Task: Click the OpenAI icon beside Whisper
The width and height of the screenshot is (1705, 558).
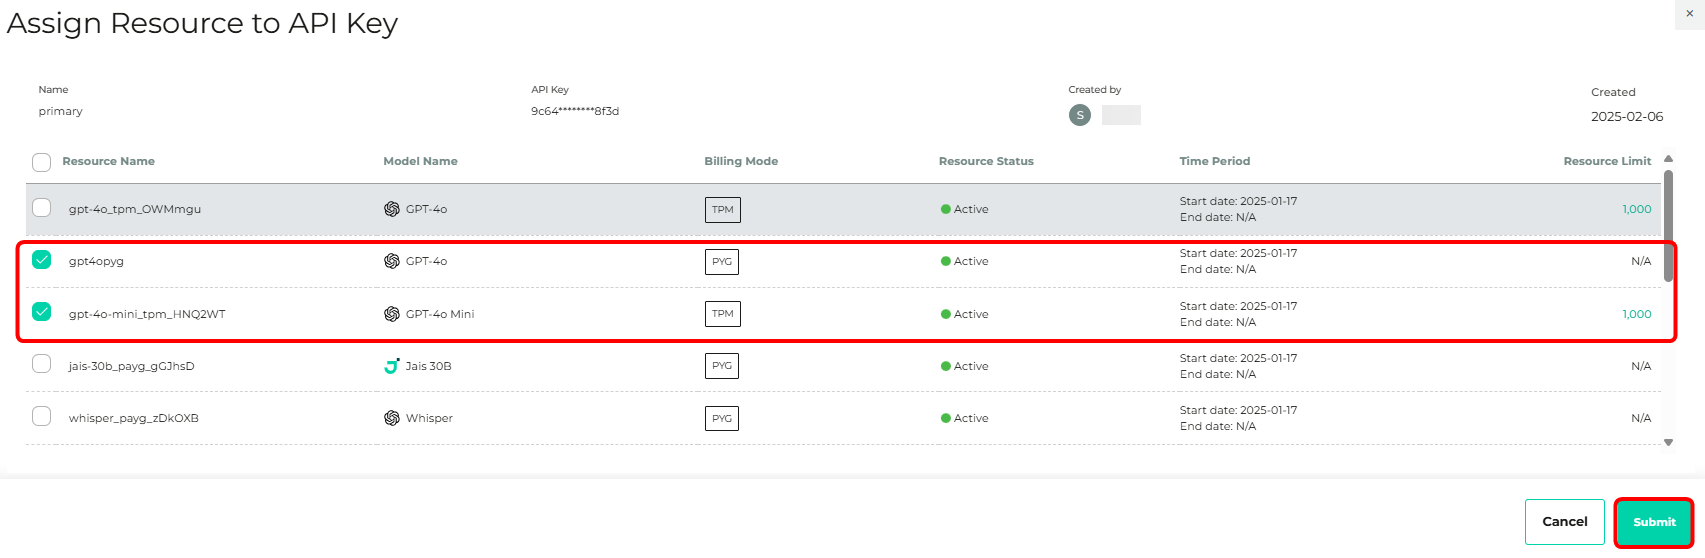Action: click(392, 418)
